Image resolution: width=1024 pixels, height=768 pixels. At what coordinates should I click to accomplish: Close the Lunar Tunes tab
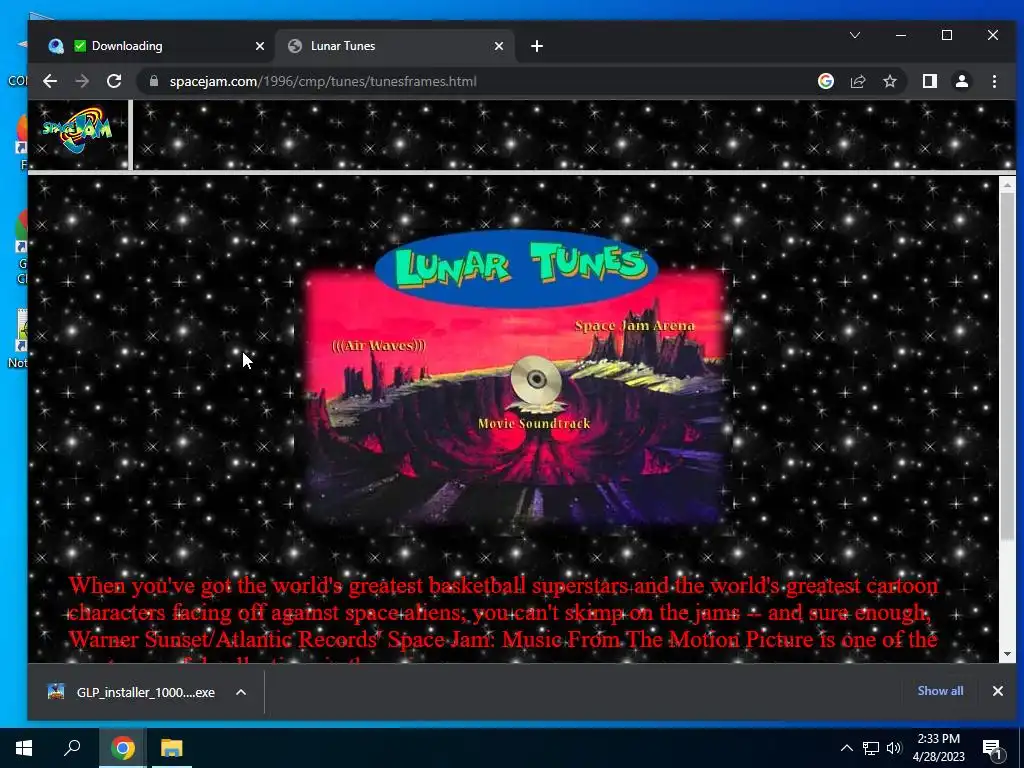(499, 46)
